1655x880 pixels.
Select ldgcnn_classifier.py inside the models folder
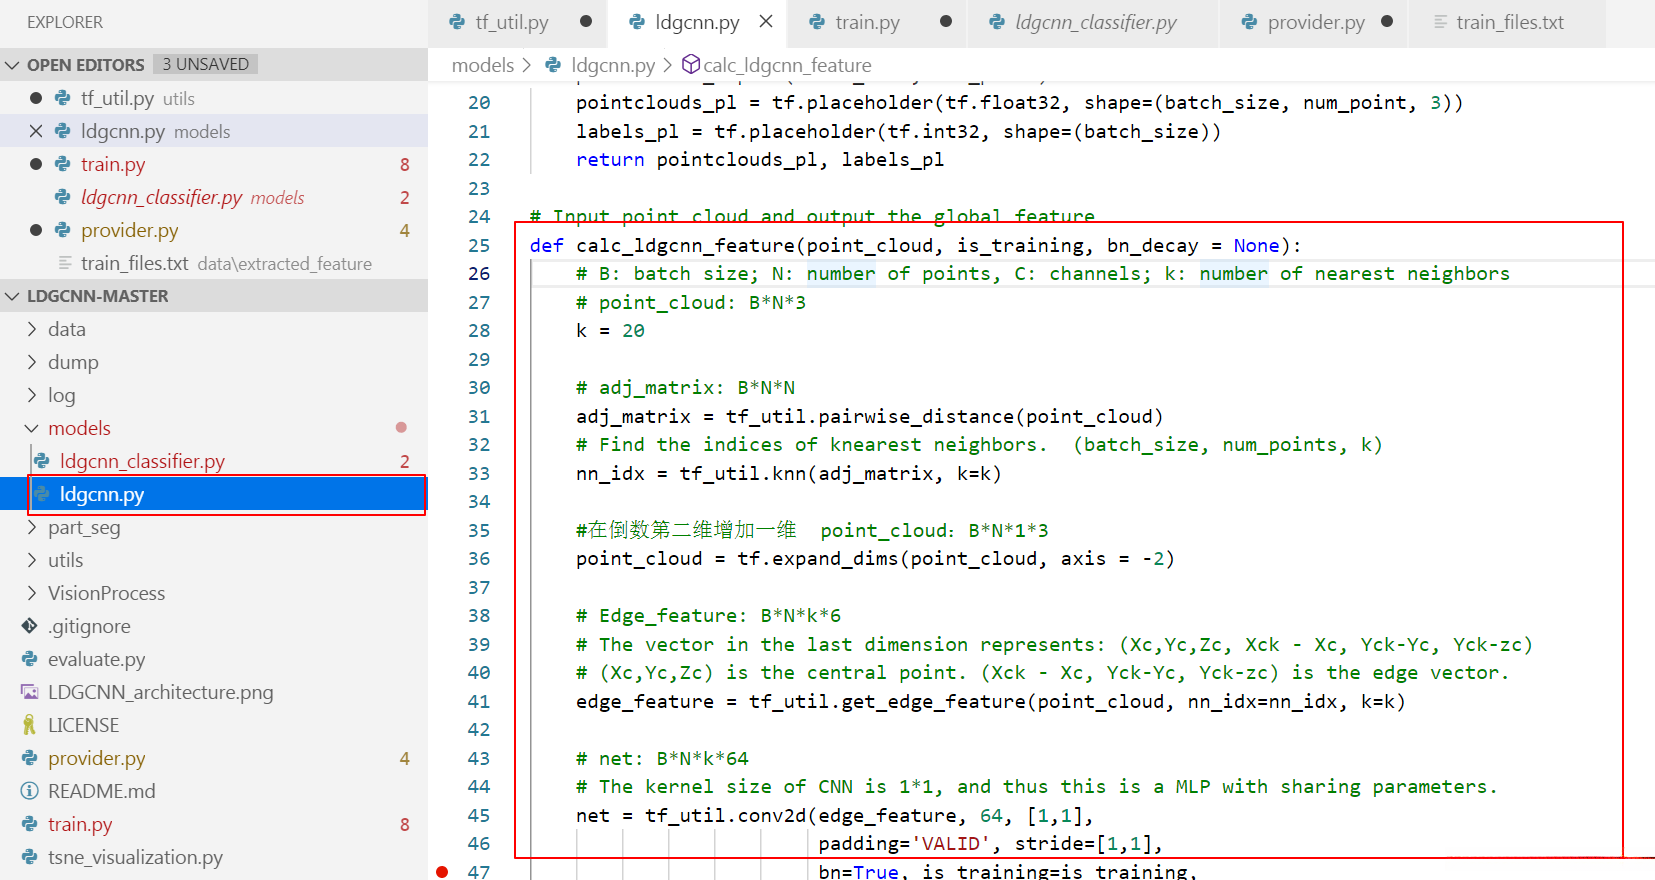[x=214, y=461]
